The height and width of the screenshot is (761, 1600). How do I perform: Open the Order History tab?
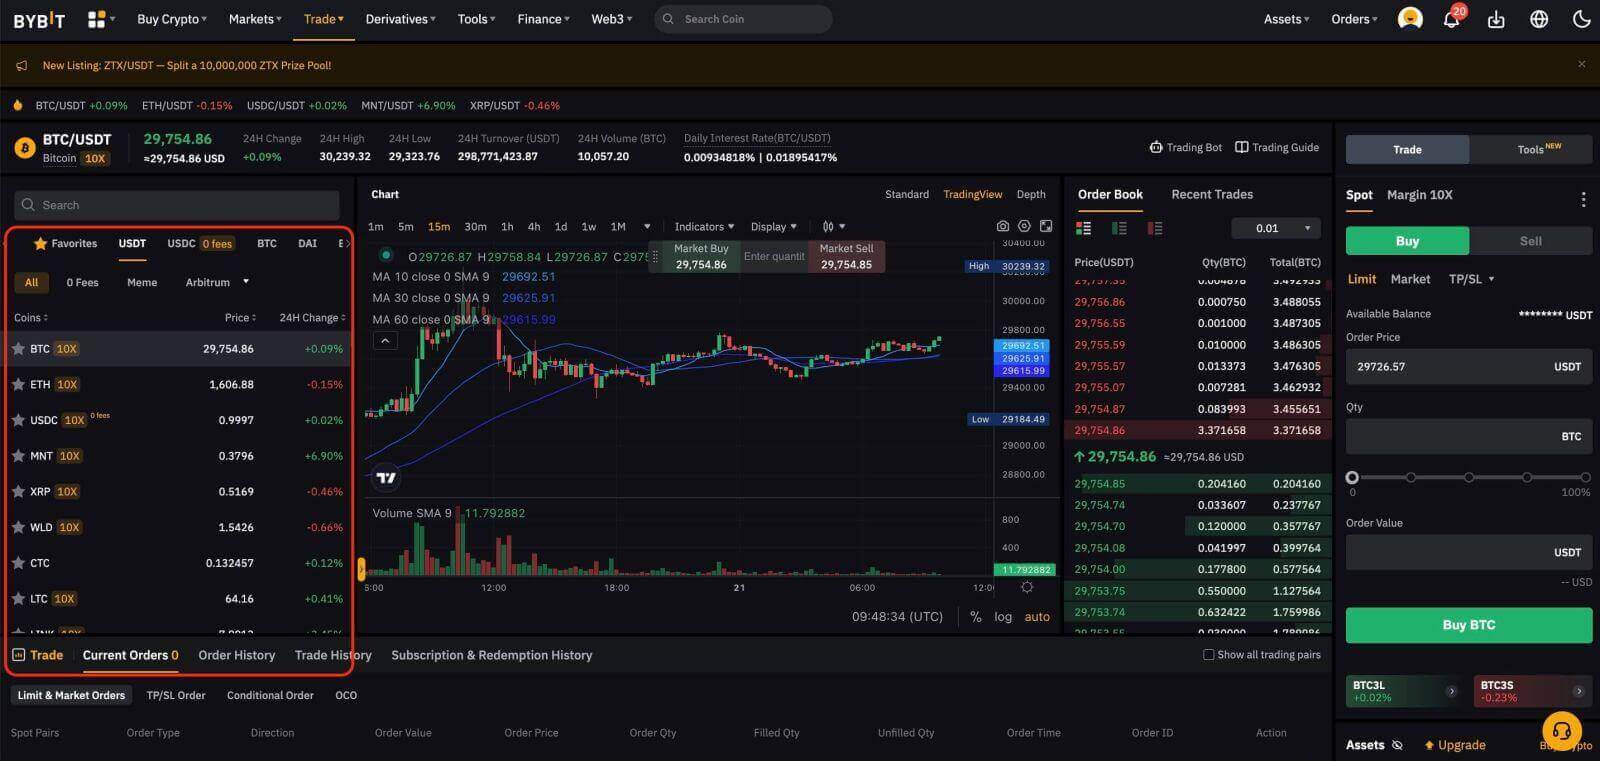click(x=236, y=655)
